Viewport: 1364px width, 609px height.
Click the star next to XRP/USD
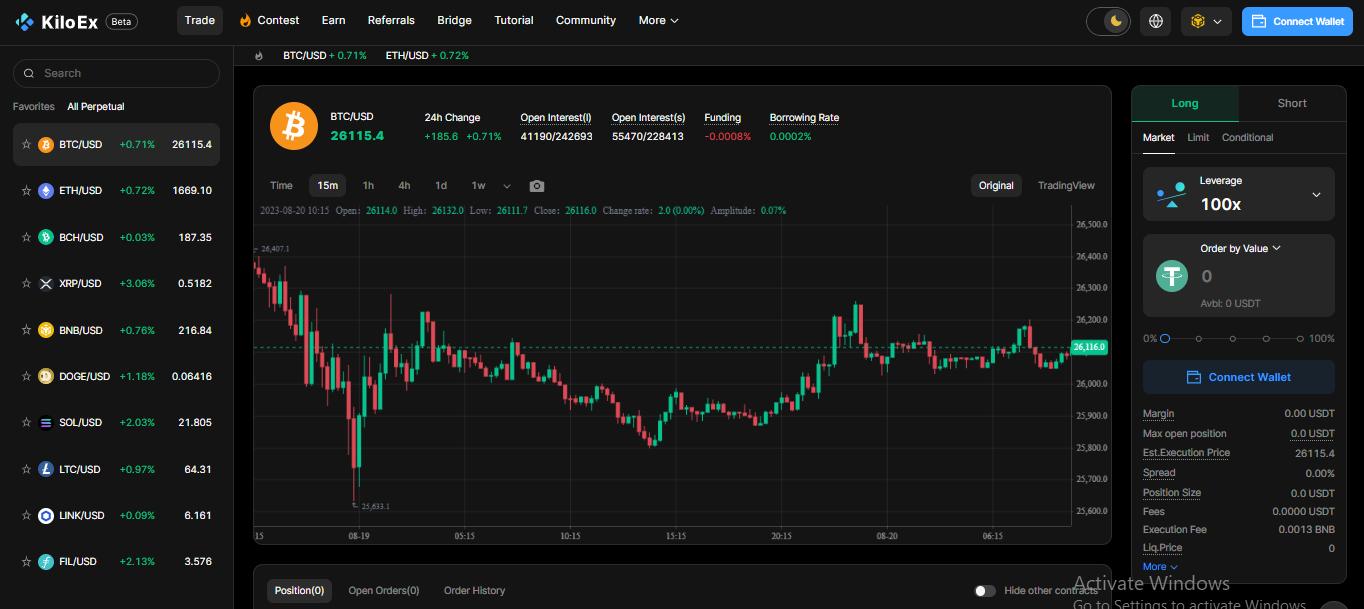[x=26, y=284]
